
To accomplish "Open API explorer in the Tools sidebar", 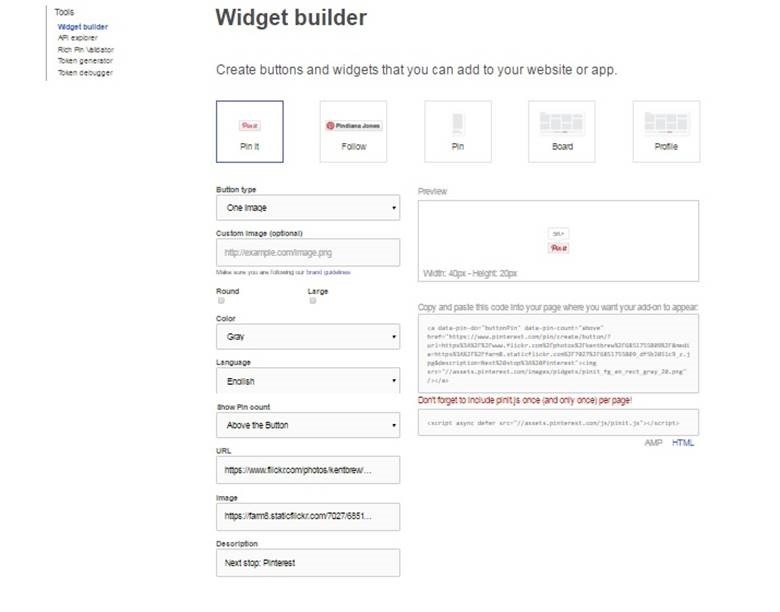I will point(78,37).
